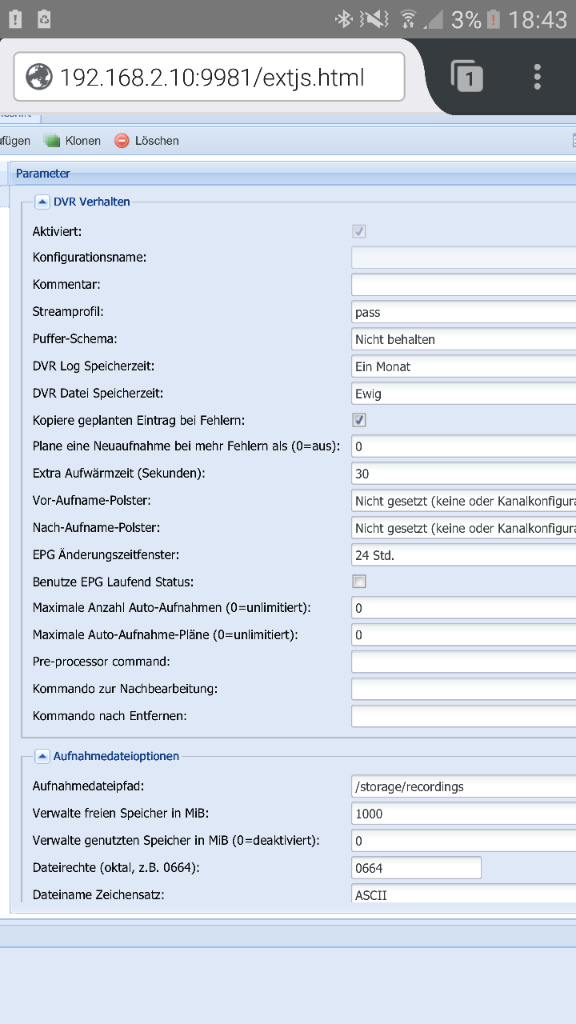
Task: Open the DVR Log Speicherzeit dropdown
Action: coord(464,366)
